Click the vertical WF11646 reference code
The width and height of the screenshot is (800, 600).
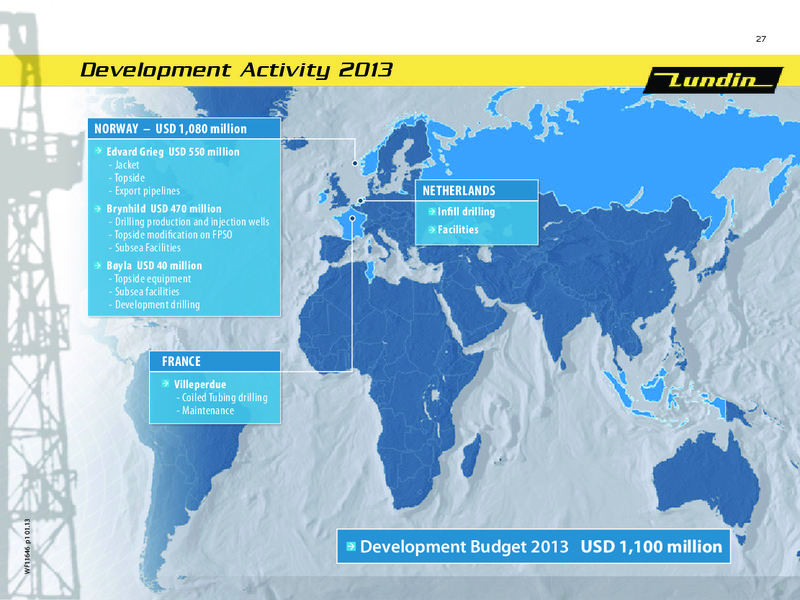(27, 546)
